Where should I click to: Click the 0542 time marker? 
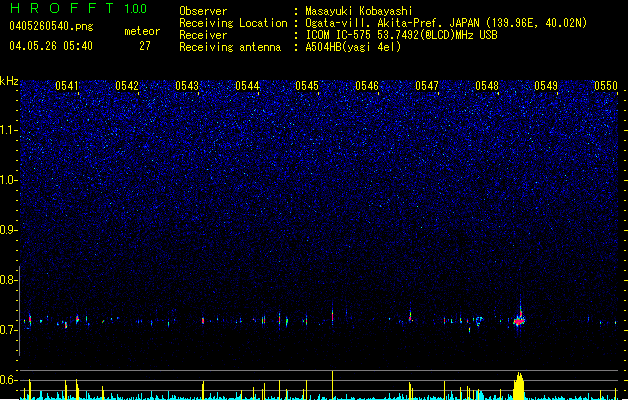[x=127, y=86]
